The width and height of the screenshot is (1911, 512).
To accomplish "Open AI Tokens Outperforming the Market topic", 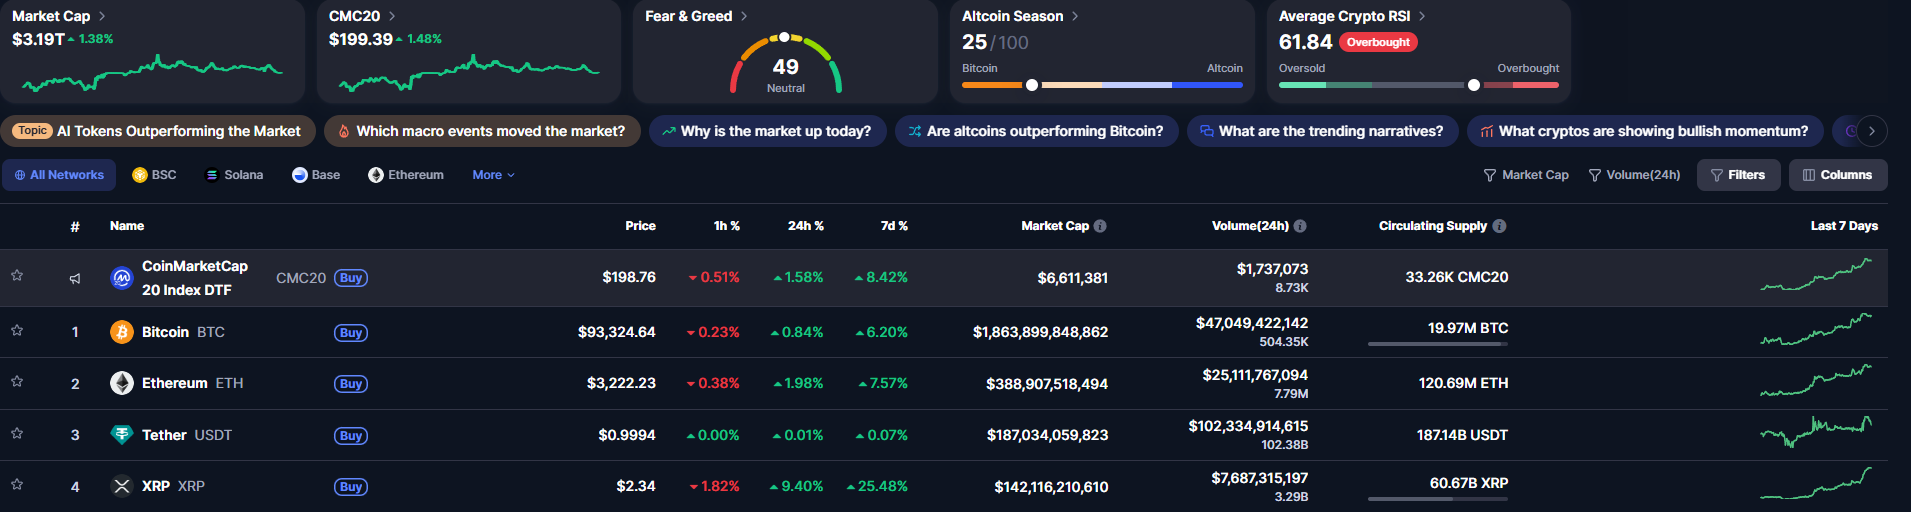I will [x=158, y=131].
